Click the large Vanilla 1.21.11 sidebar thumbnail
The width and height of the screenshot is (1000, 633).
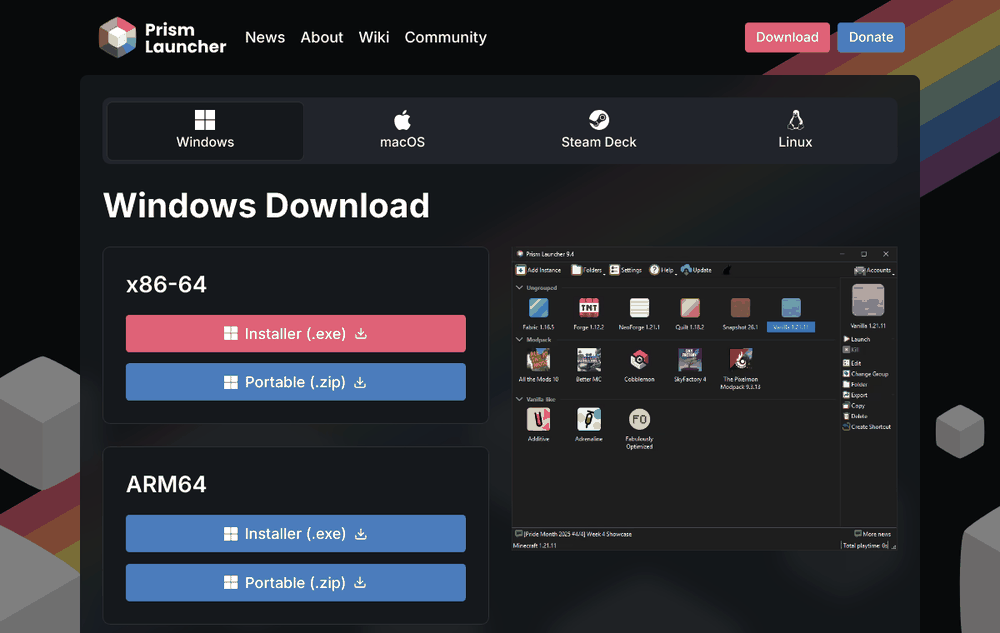click(x=868, y=300)
